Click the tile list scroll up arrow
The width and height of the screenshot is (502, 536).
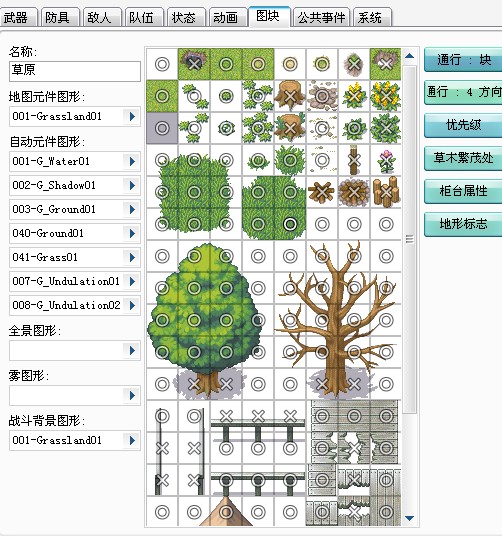click(x=410, y=56)
